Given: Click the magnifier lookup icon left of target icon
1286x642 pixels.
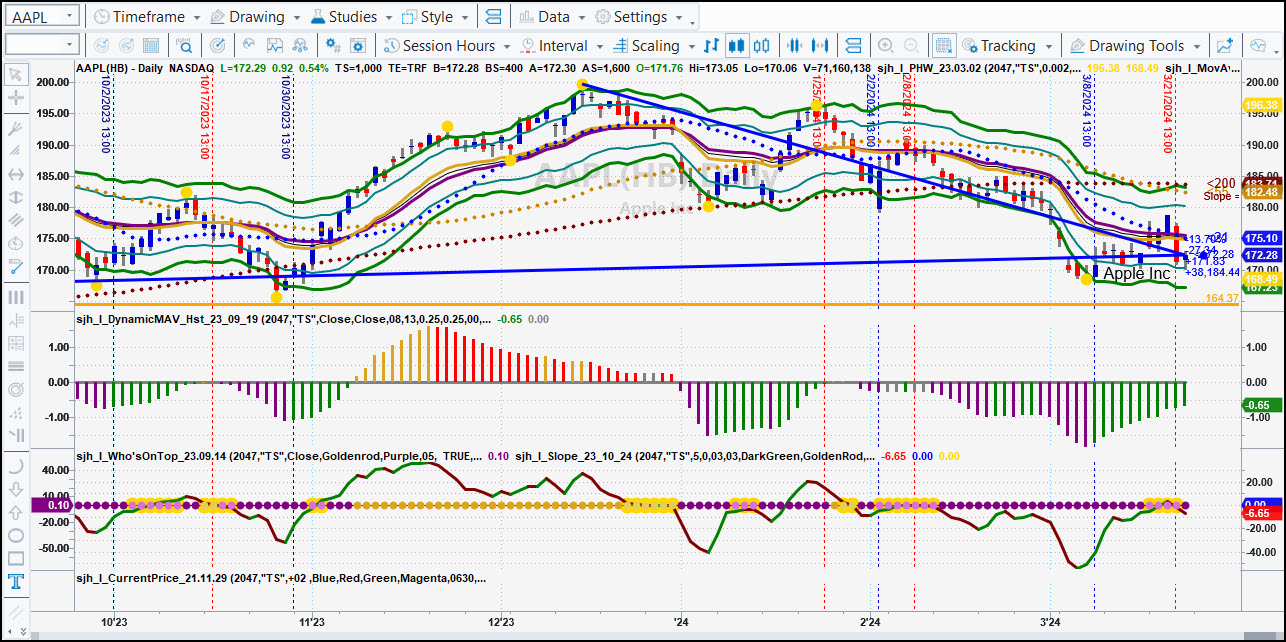Looking at the screenshot, I should point(186,46).
